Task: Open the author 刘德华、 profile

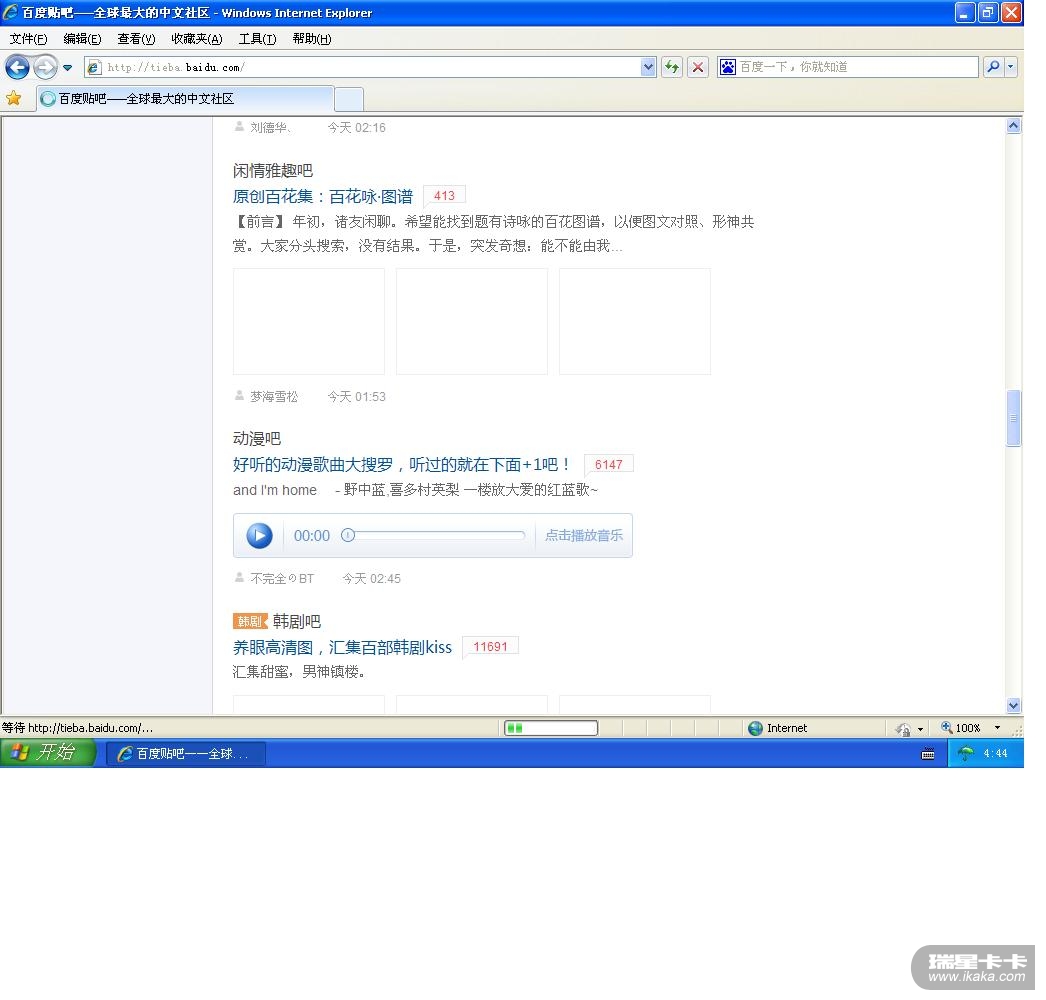Action: pyautogui.click(x=271, y=127)
